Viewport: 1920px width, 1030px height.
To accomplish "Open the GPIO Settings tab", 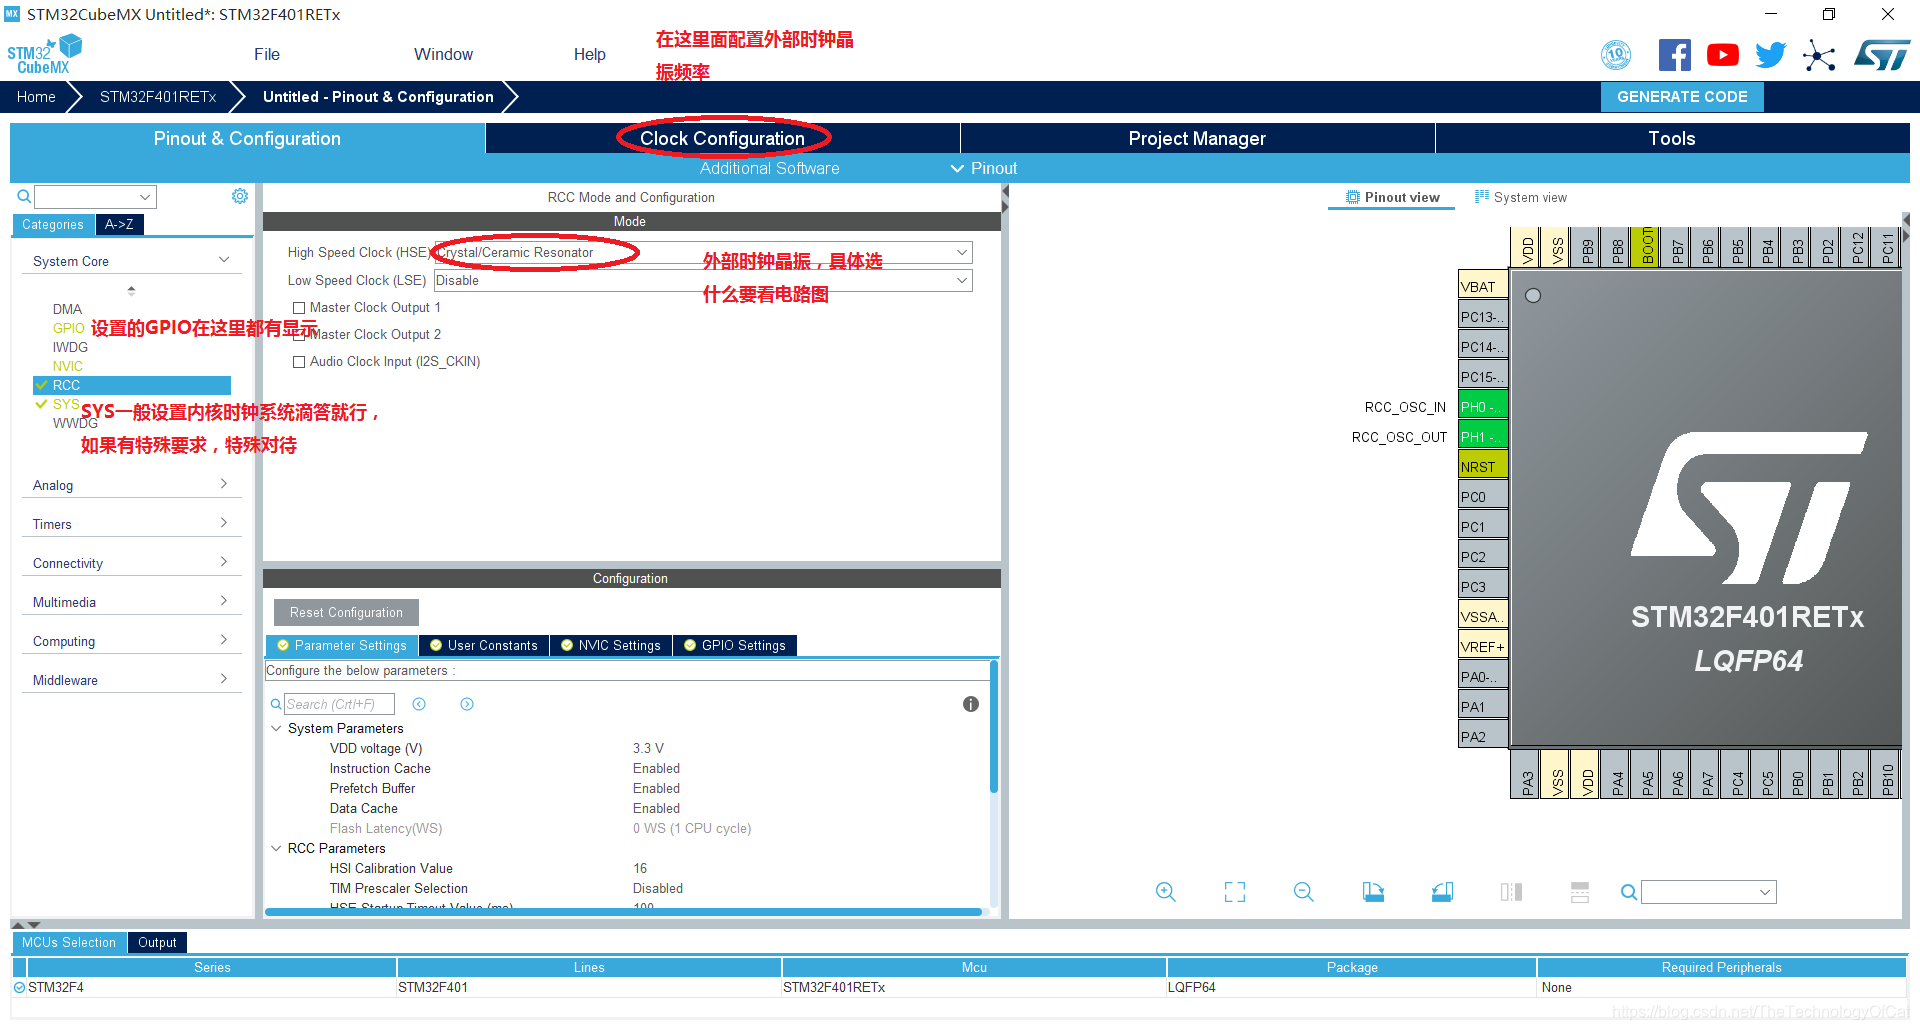I will (735, 645).
